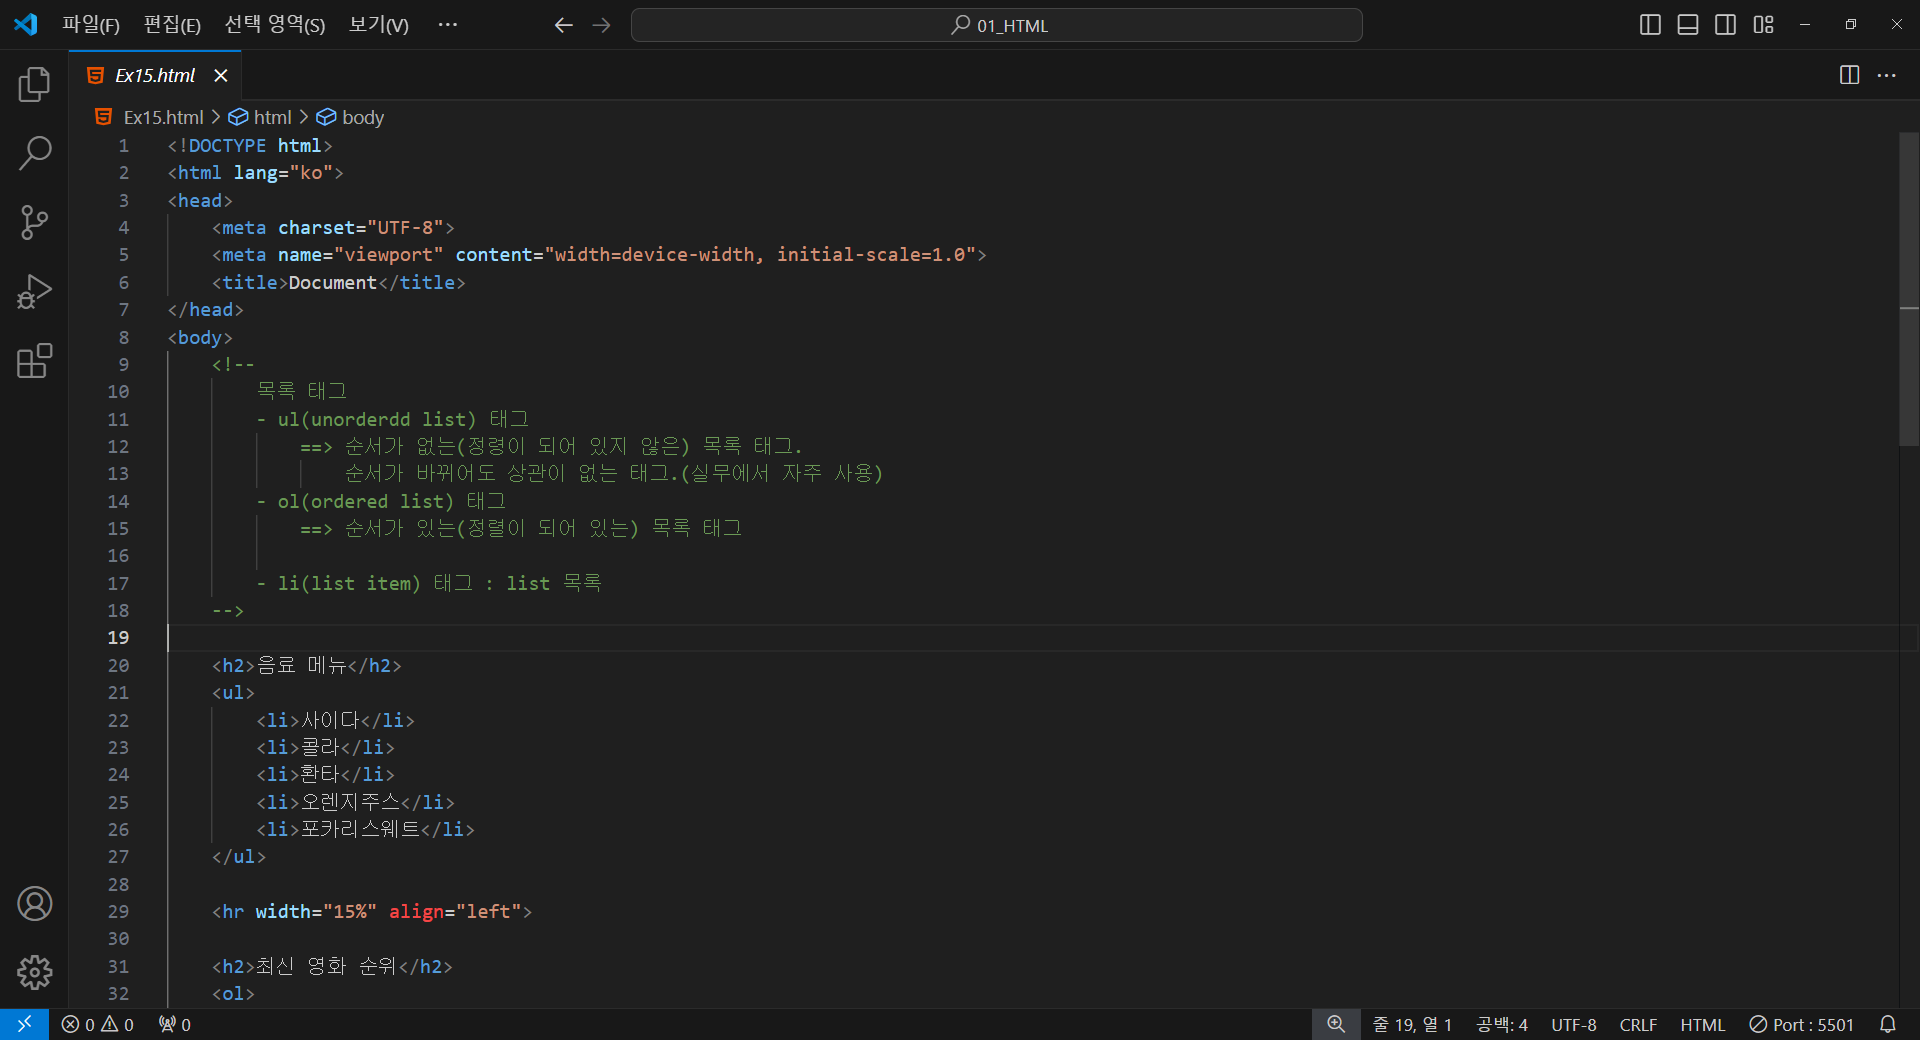The image size is (1920, 1040).
Task: Click the 01_HTML command center search box
Action: 997,25
